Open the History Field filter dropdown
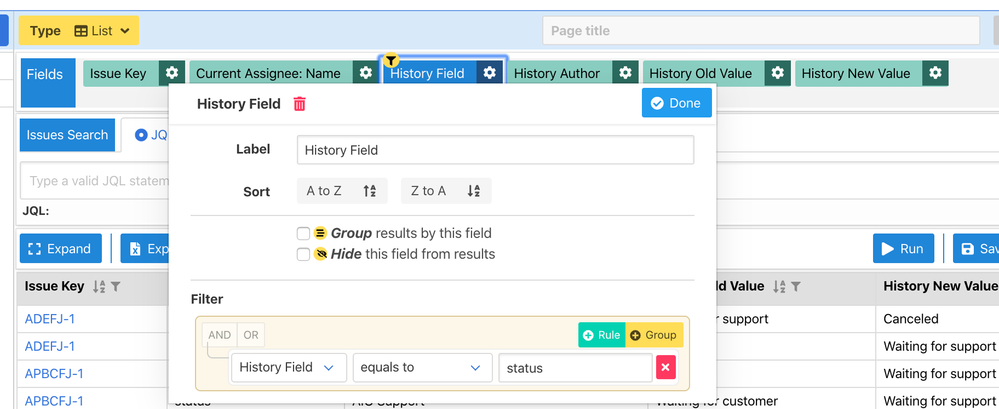Viewport: 999px width, 409px height. coord(289,367)
